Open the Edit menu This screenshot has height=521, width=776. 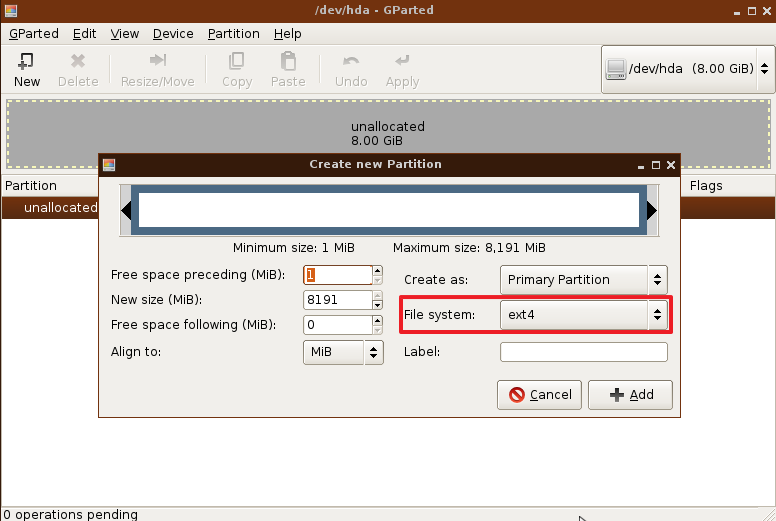click(x=85, y=34)
